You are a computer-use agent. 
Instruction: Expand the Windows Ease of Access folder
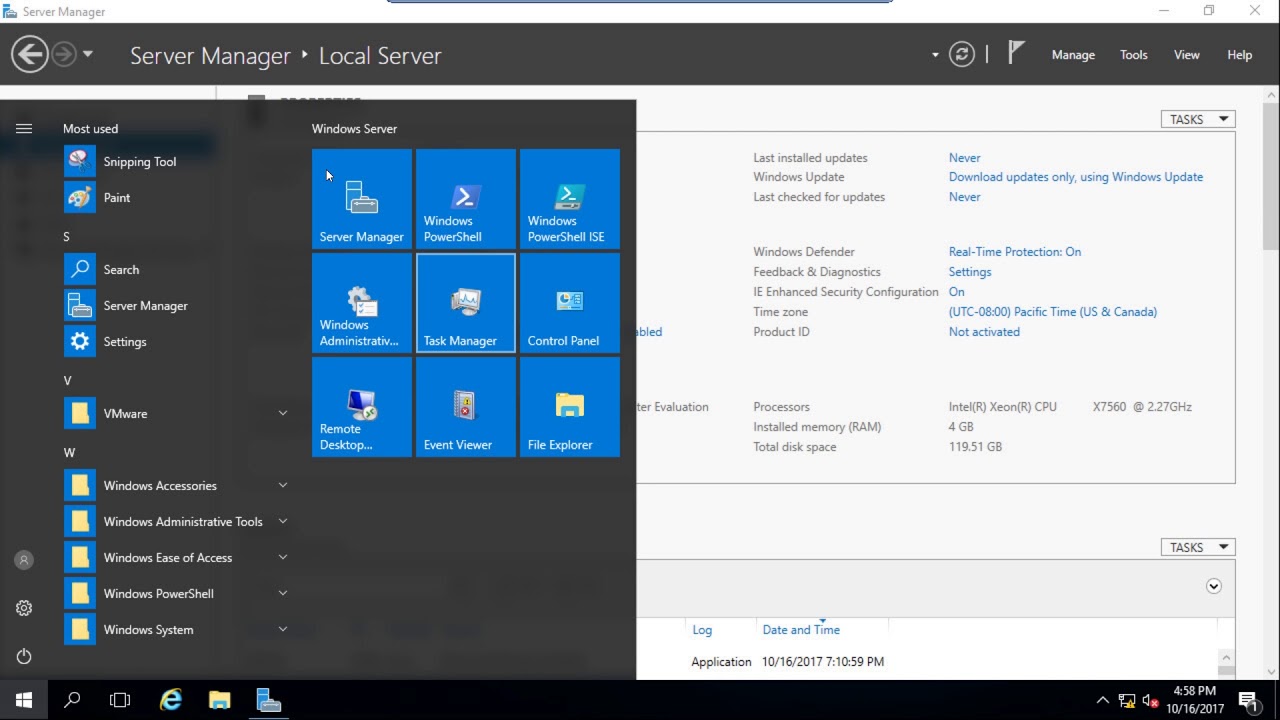click(x=176, y=557)
